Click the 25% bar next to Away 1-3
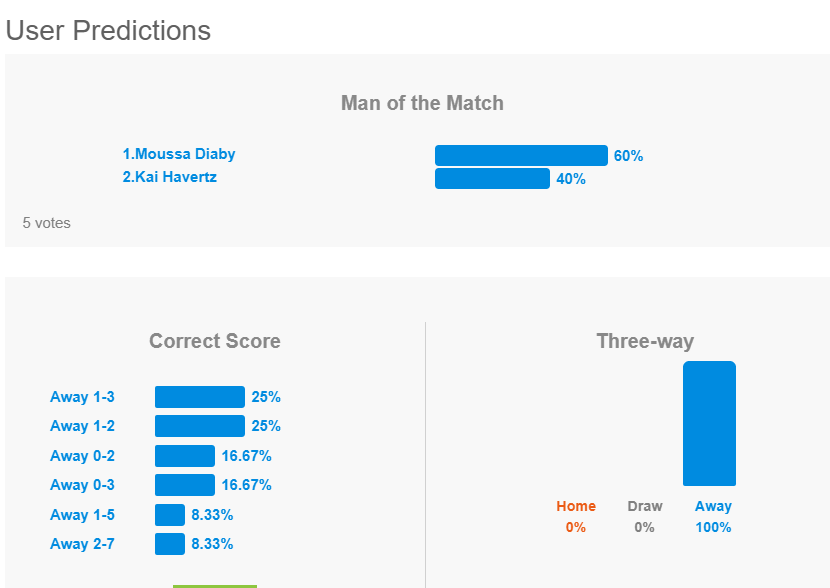830x588 pixels. tap(200, 397)
